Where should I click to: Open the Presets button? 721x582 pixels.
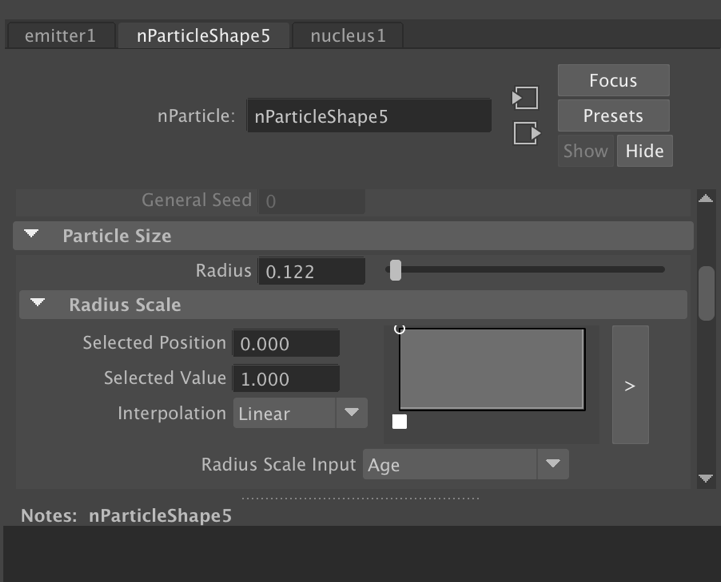(x=613, y=116)
